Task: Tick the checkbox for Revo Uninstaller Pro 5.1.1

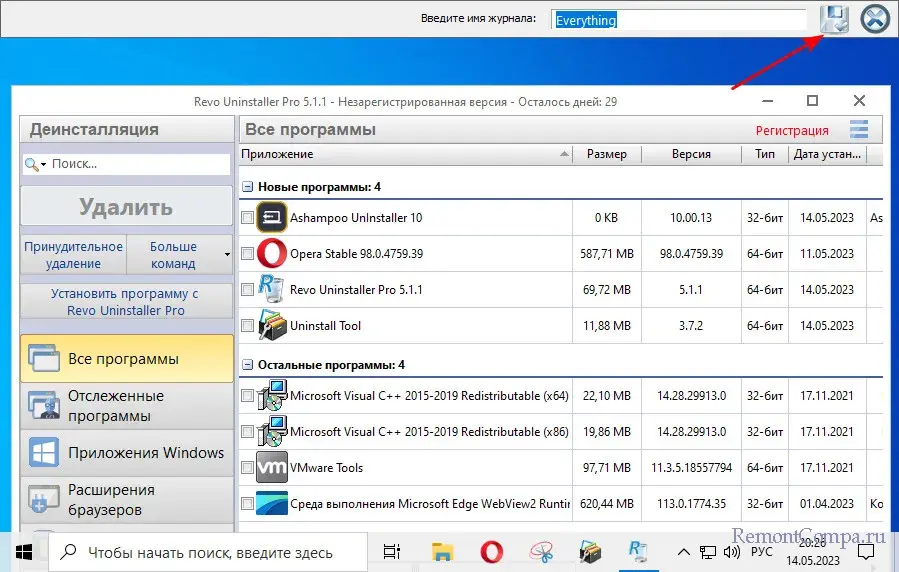Action: coord(248,290)
